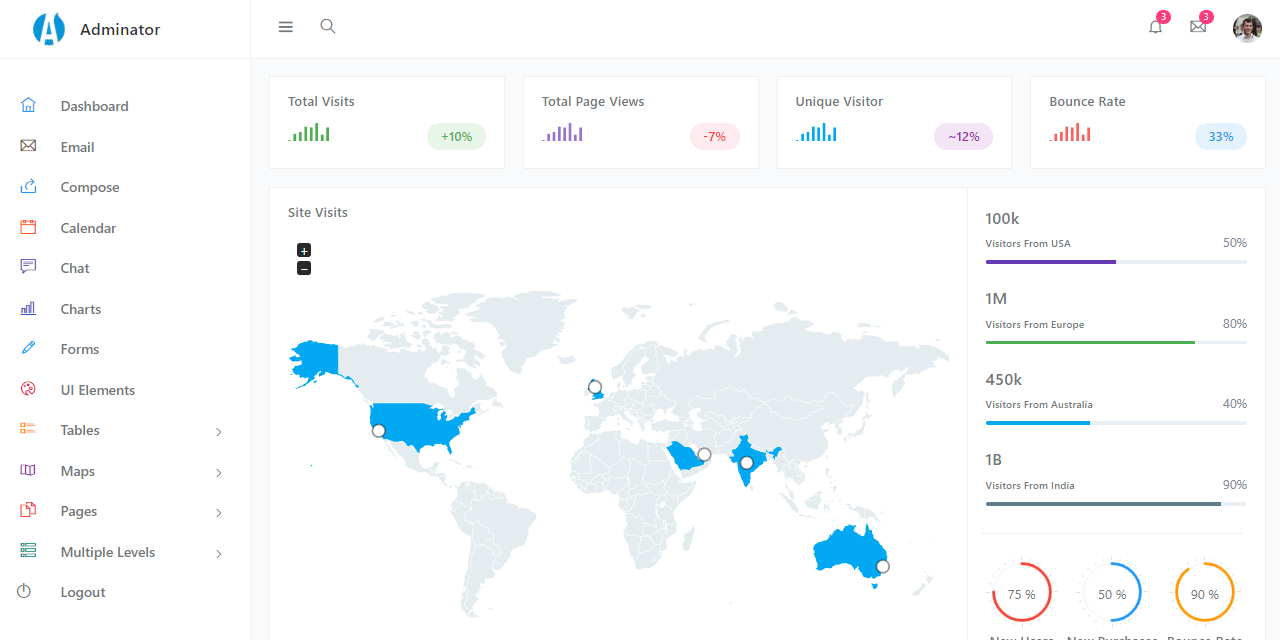Zoom in the map with the plus button
Screen dimensions: 1280x640
tap(304, 250)
